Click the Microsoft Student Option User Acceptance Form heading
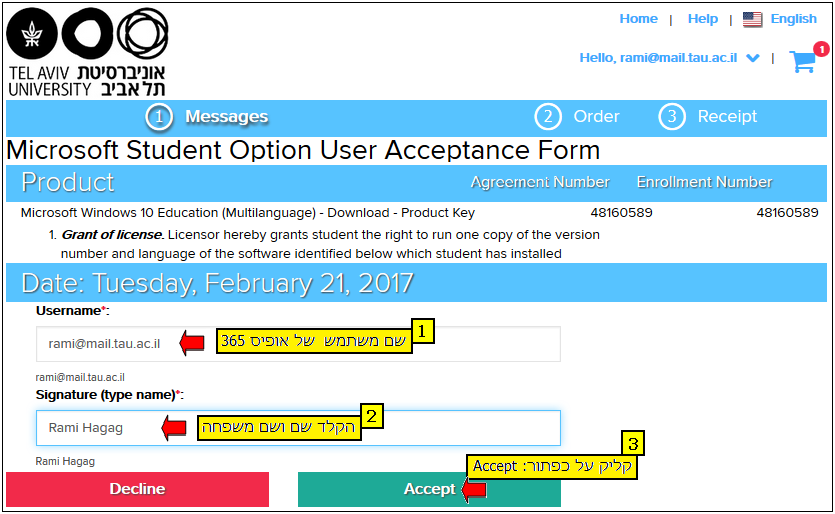The height and width of the screenshot is (514, 835). click(303, 150)
